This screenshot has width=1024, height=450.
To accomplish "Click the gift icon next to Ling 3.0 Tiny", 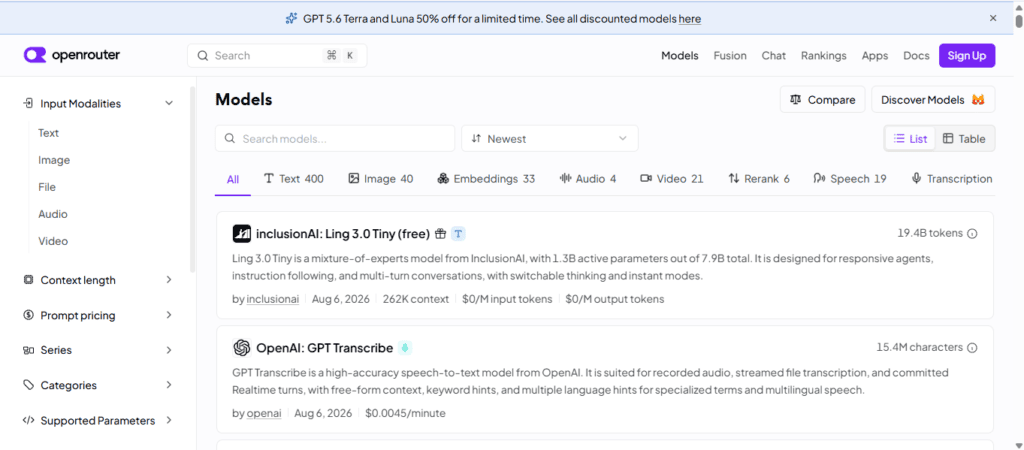I will click(x=441, y=234).
